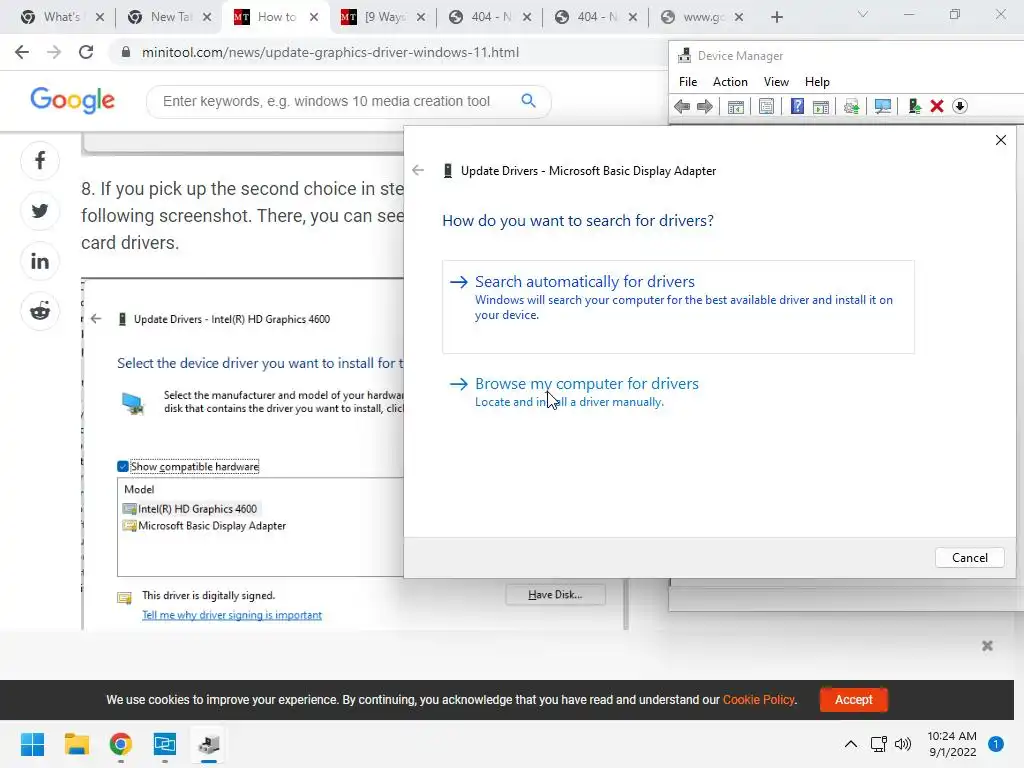Open the remote desktop taskbar icon

click(x=165, y=744)
